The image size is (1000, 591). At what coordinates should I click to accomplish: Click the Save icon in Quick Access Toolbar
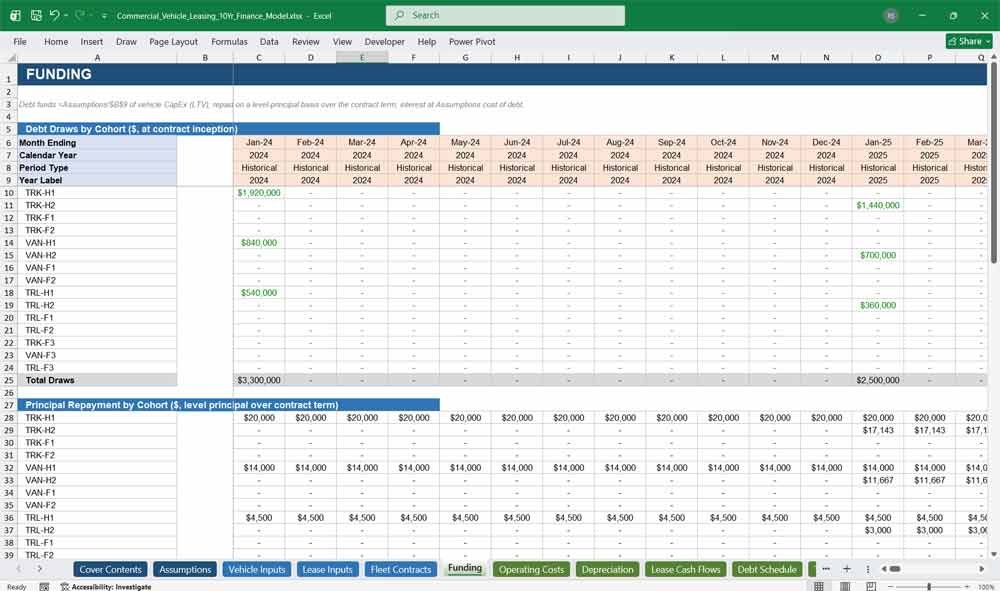pos(36,15)
